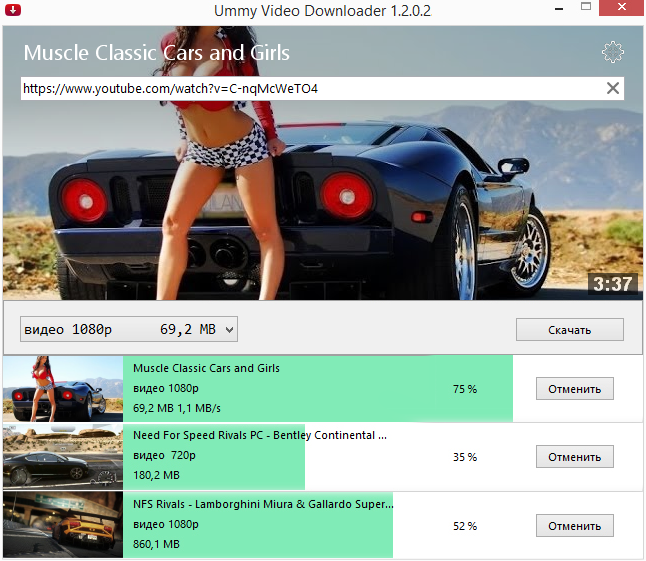Image resolution: width=646 pixels, height=561 pixels.
Task: Click the Ummy app icon in title bar
Action: coord(11,10)
